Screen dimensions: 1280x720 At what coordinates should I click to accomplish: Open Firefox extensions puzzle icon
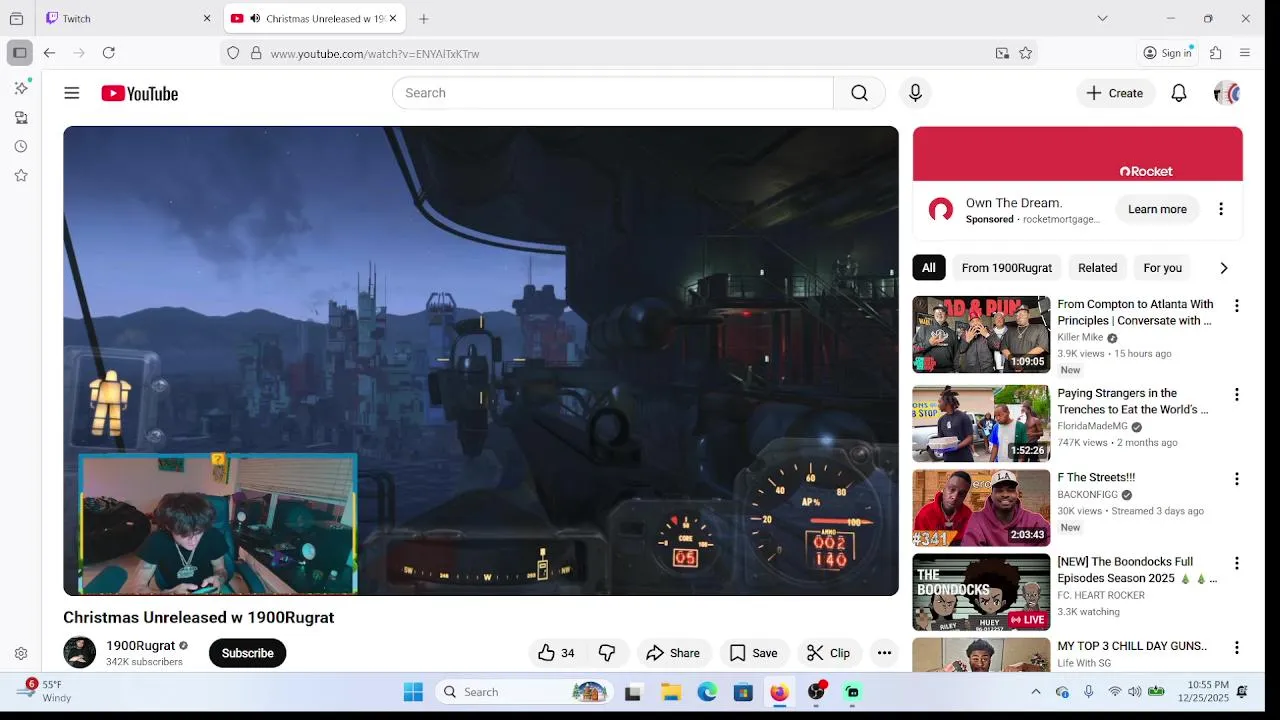coord(1216,53)
